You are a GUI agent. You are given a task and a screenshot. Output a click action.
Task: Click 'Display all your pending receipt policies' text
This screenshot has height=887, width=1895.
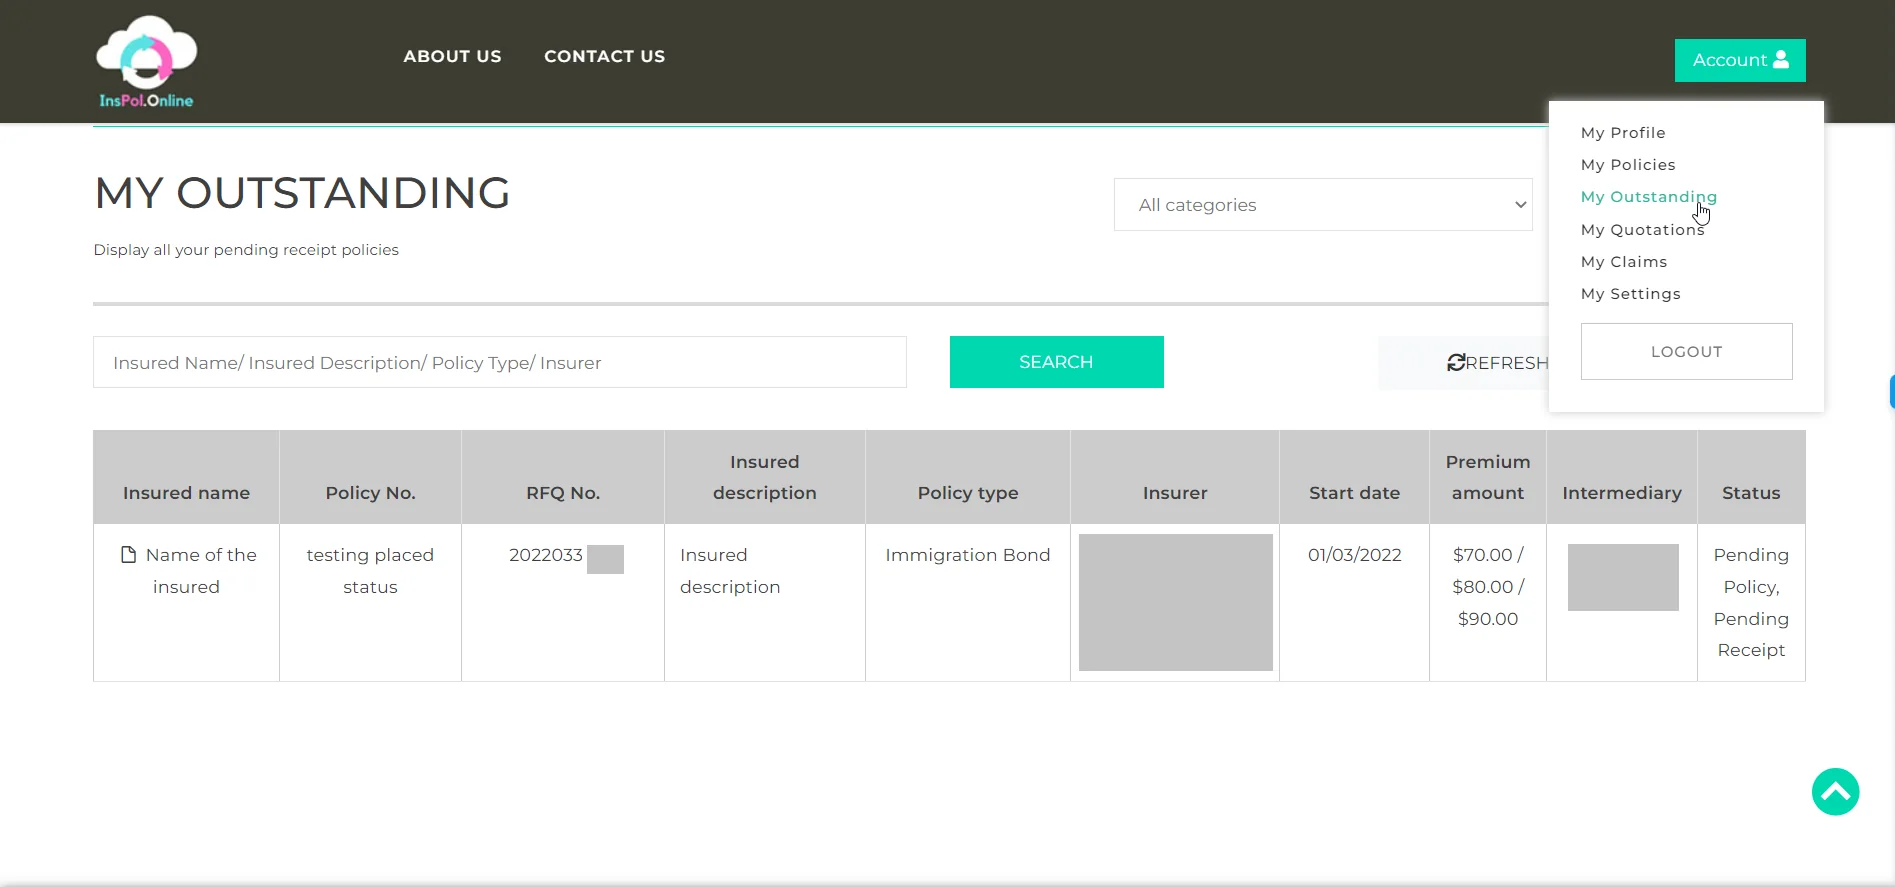(x=246, y=250)
